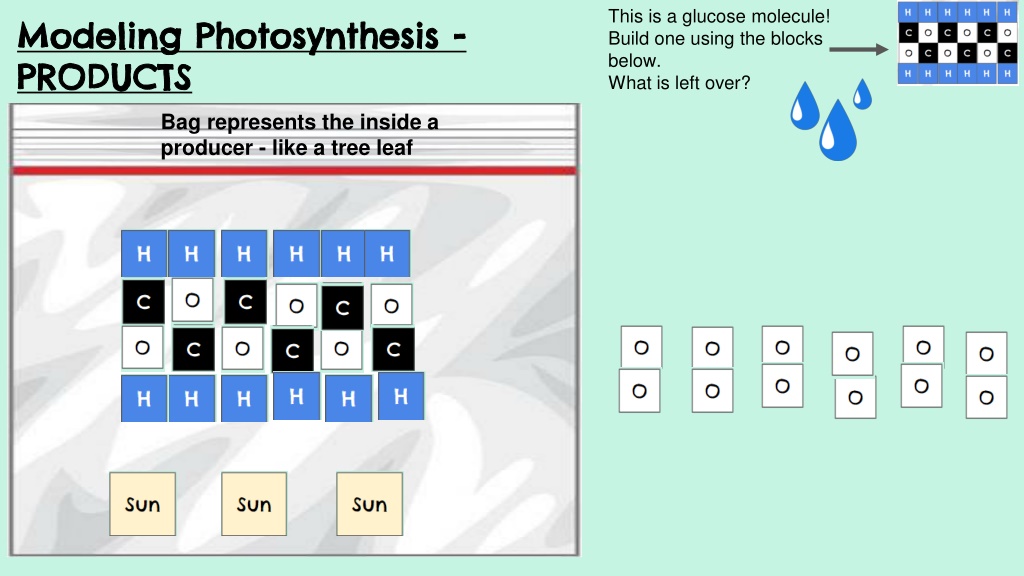The width and height of the screenshot is (1024, 576).
Task: Click the Modeling Photosynthesis - PRODUCTS title
Action: click(242, 56)
